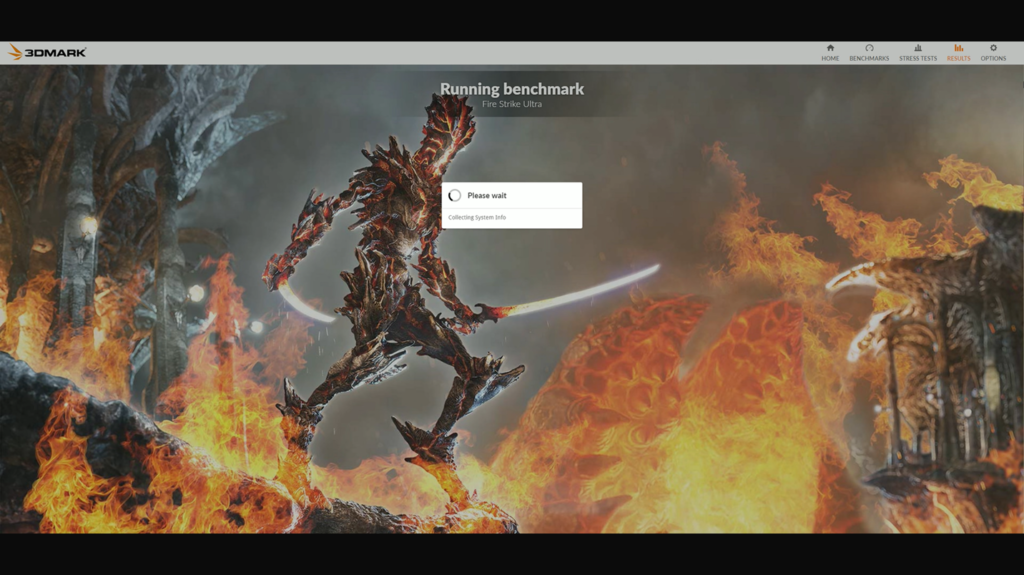Viewport: 1024px width, 575px height.
Task: Open the BENCHMARKS text label
Action: point(869,58)
